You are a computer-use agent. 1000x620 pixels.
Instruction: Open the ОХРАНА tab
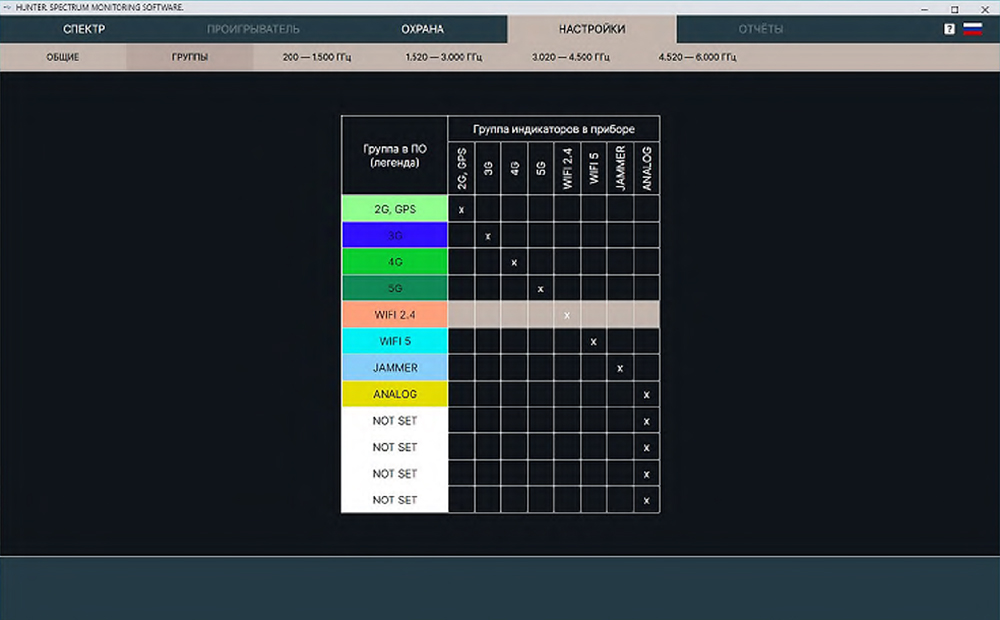coord(422,29)
